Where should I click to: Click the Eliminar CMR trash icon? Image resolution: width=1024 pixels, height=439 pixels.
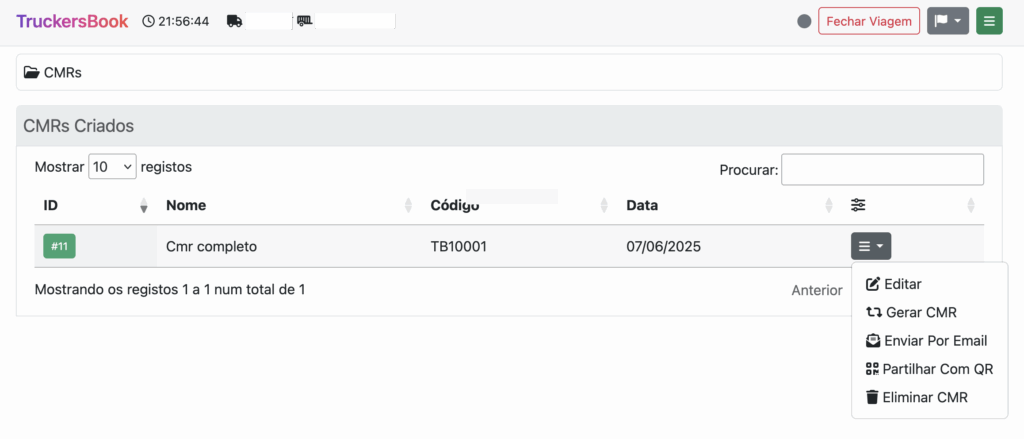point(872,397)
